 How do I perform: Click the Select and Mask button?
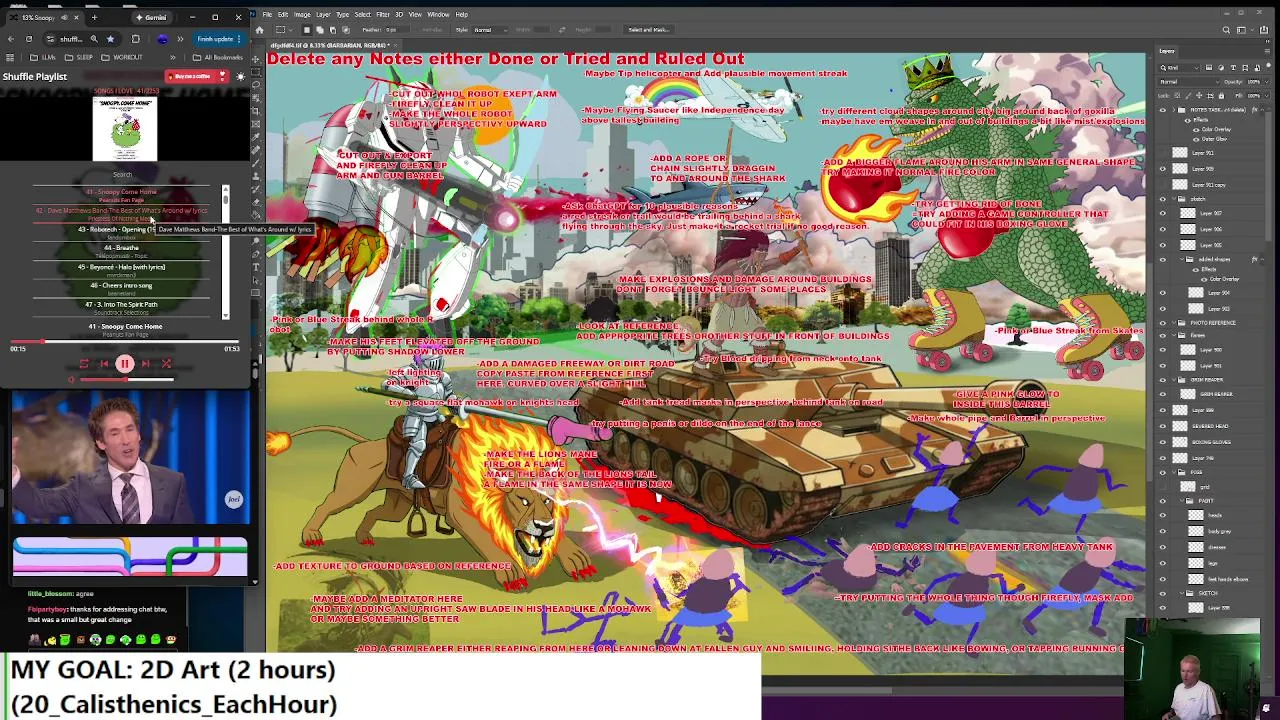[648, 30]
